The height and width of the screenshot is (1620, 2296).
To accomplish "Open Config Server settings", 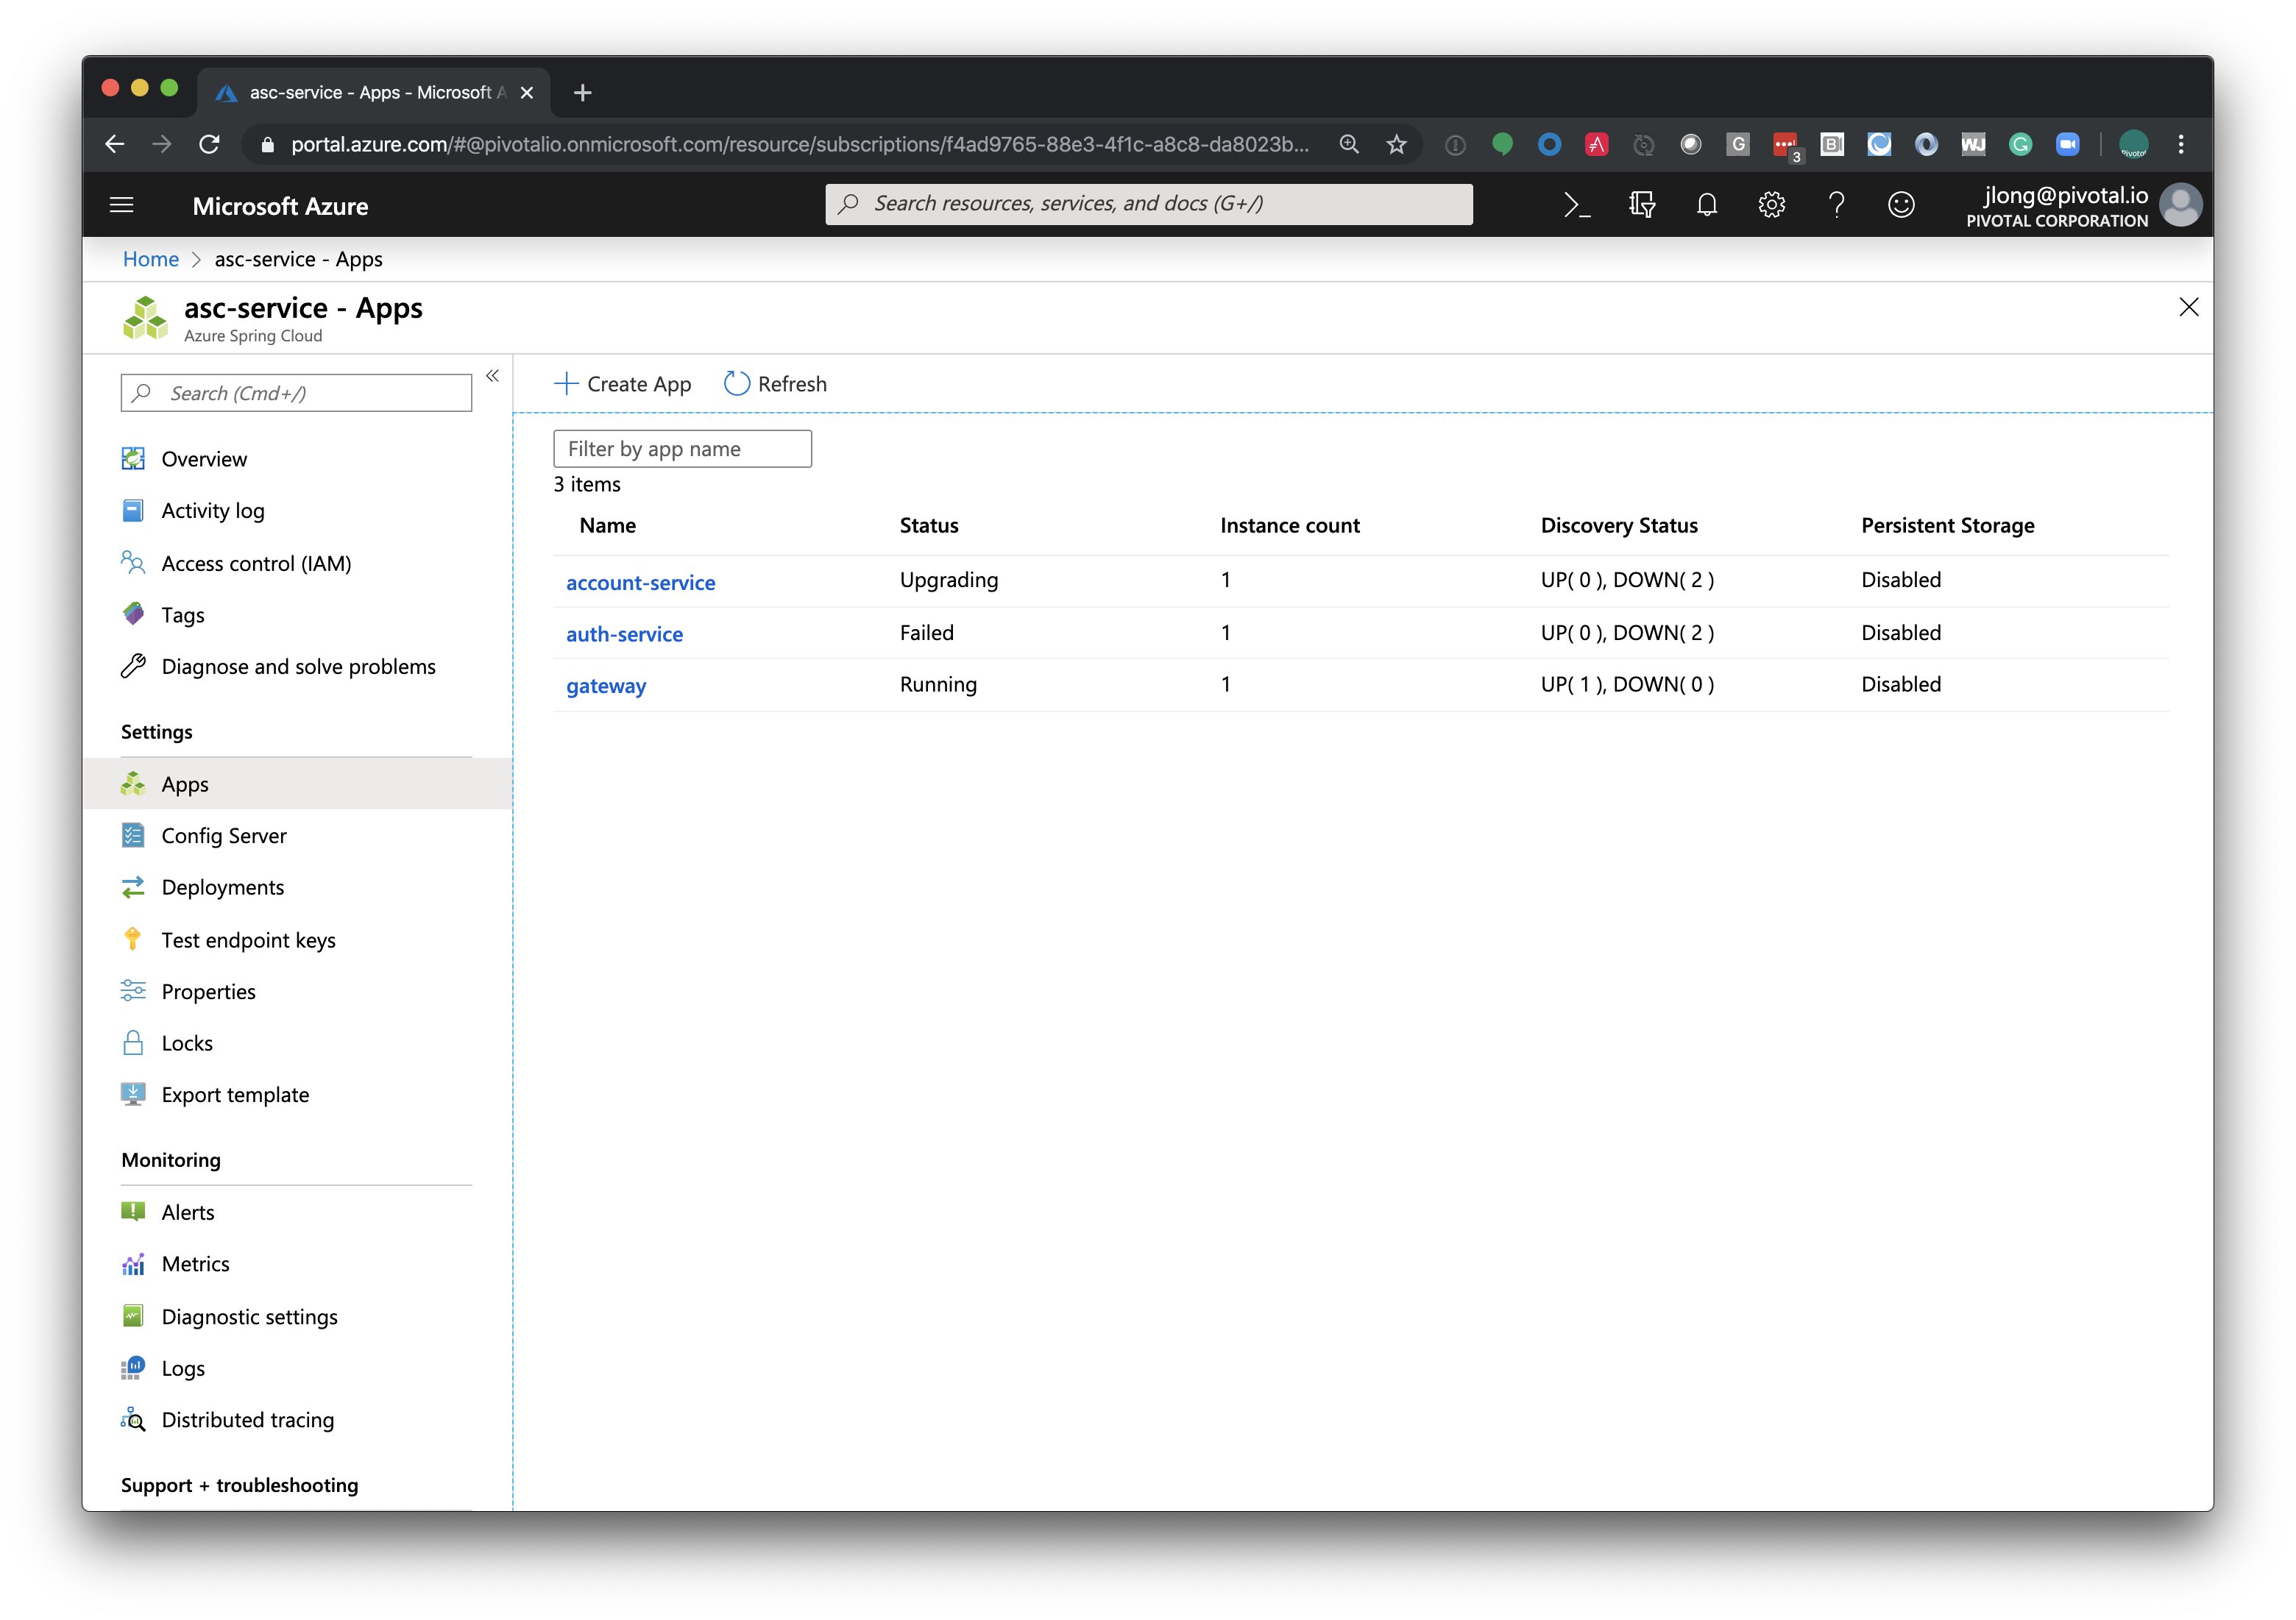I will click(x=224, y=836).
